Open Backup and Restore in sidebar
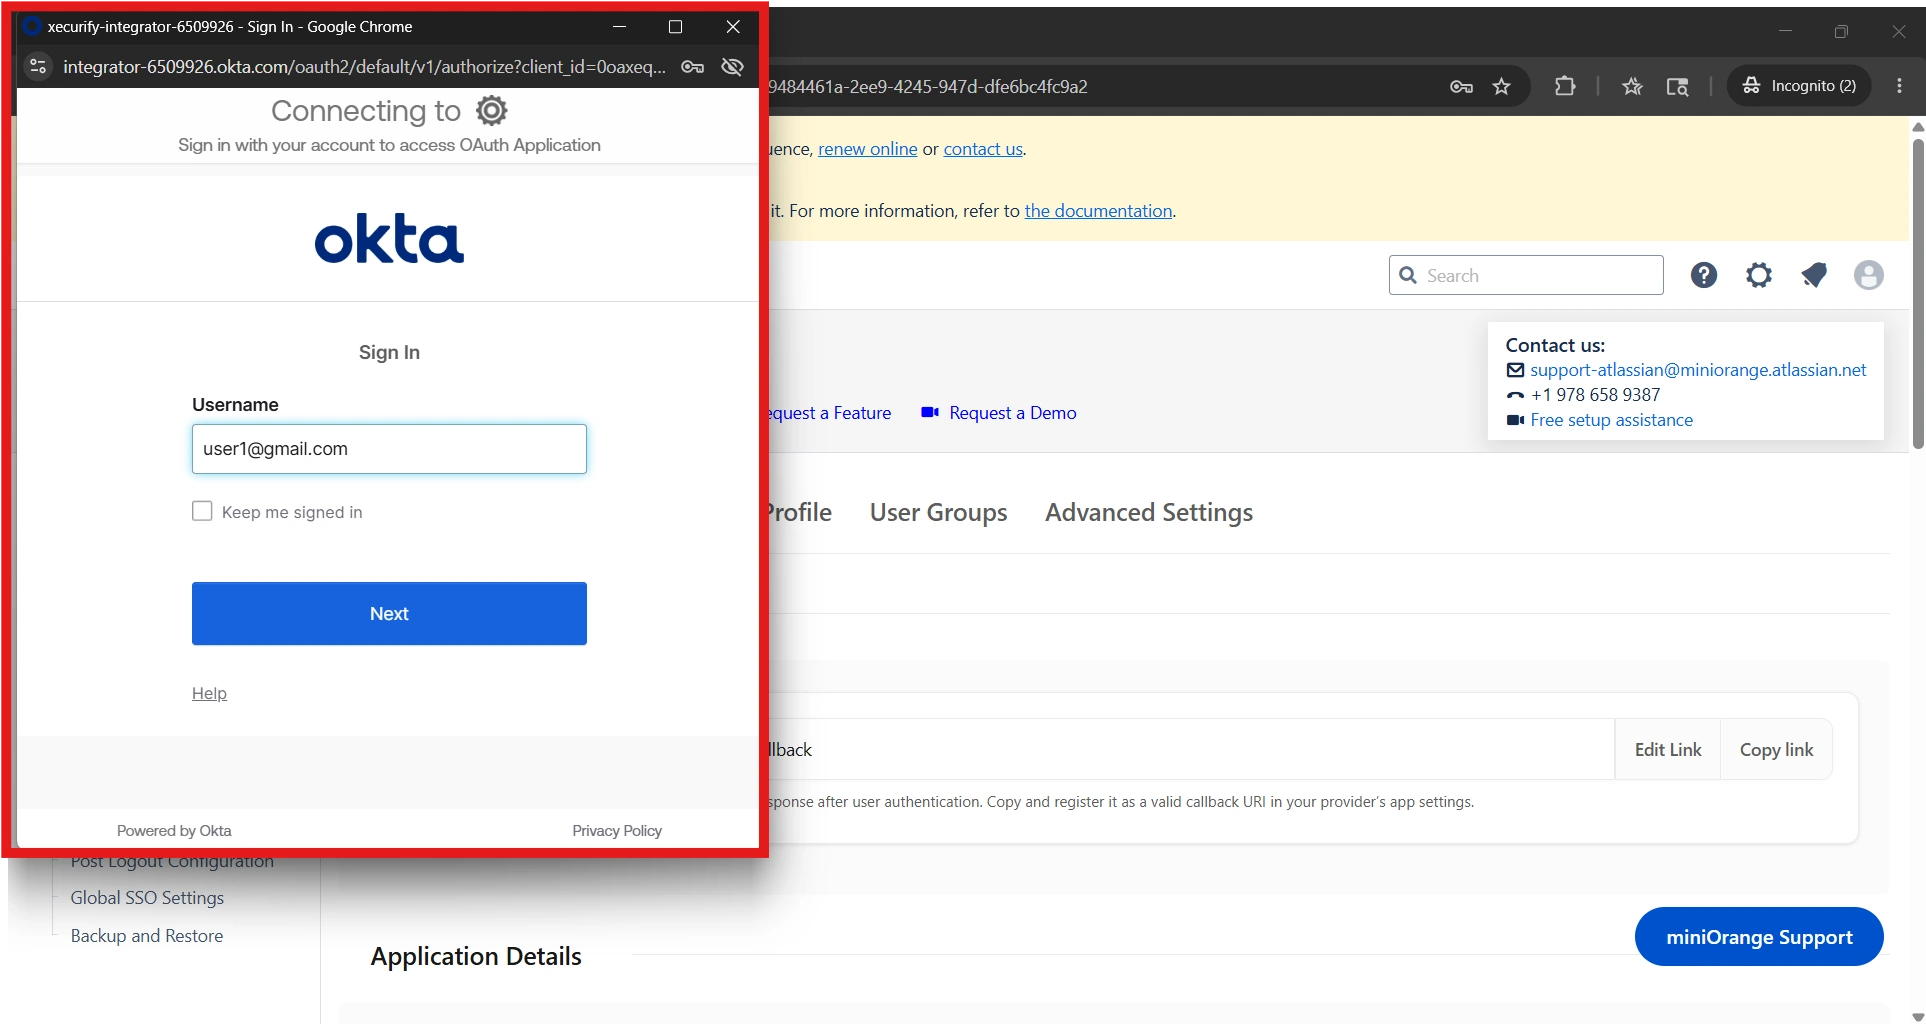The width and height of the screenshot is (1926, 1024). point(147,936)
